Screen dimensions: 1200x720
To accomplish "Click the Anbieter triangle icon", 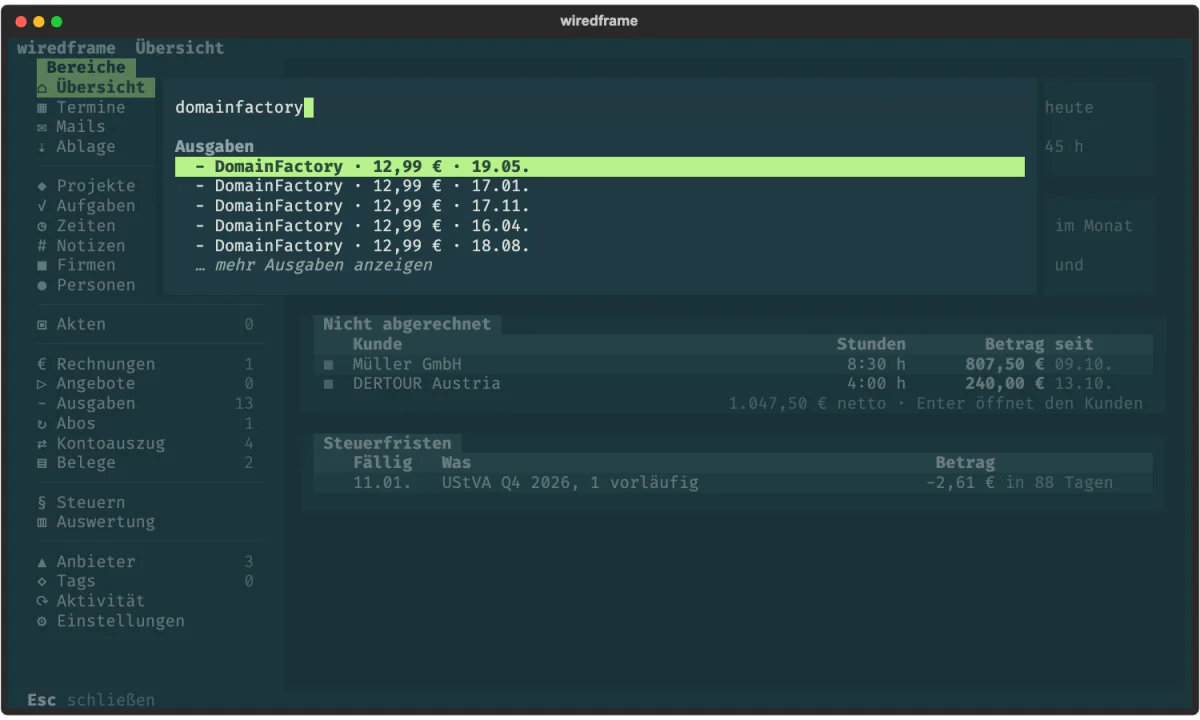I will coord(42,562).
